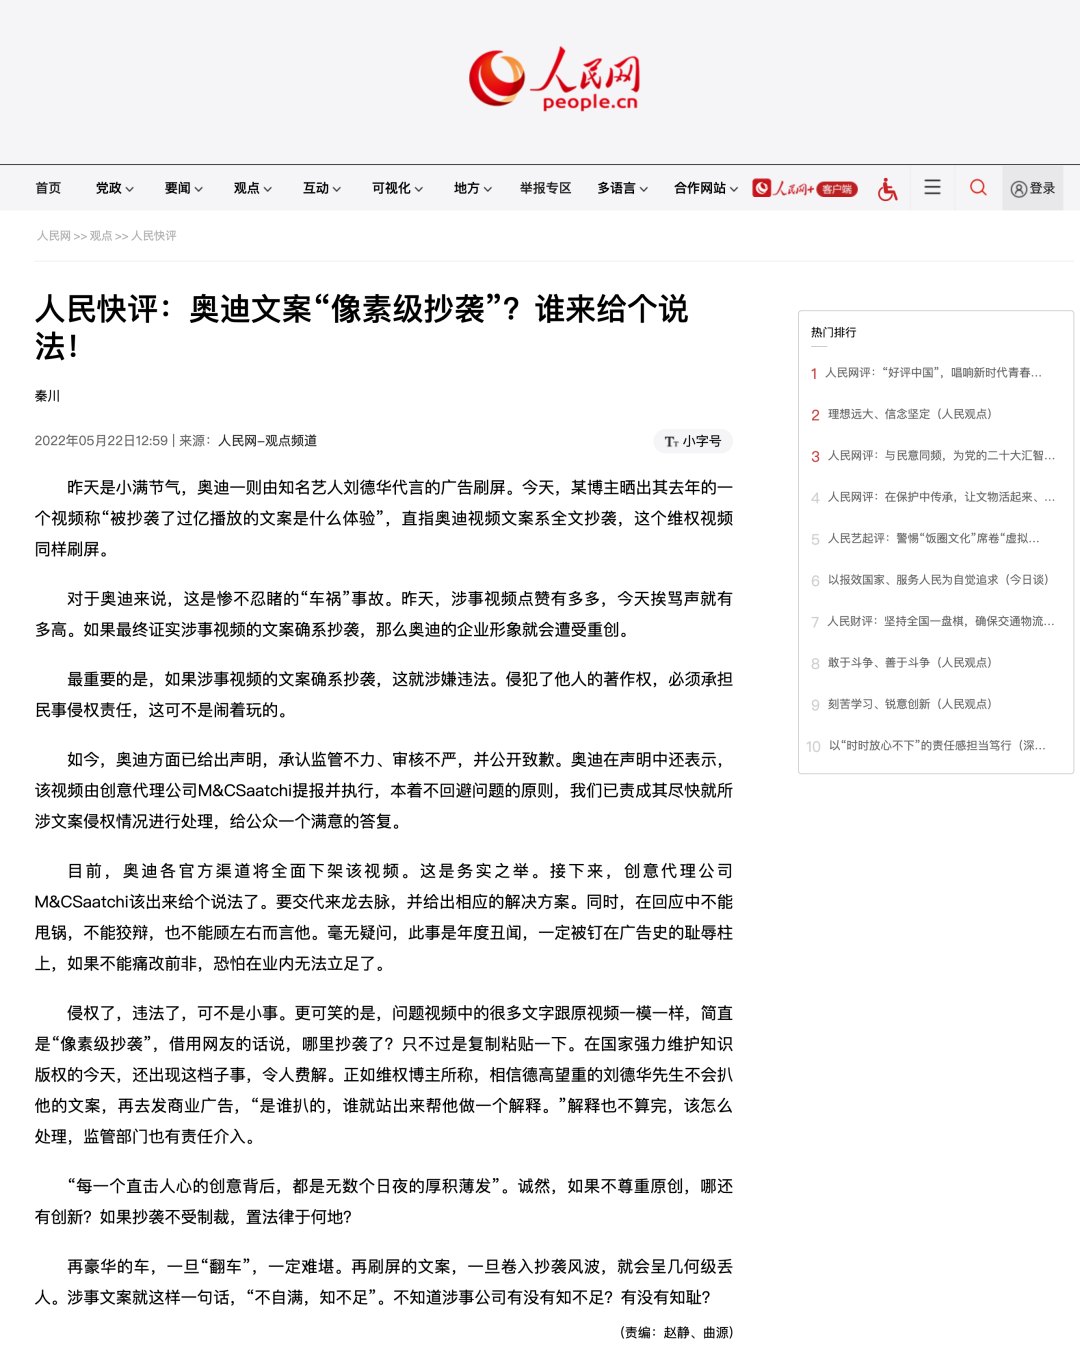Open the hamburger menu icon
Viewport: 1080px width, 1351px height.
point(932,187)
